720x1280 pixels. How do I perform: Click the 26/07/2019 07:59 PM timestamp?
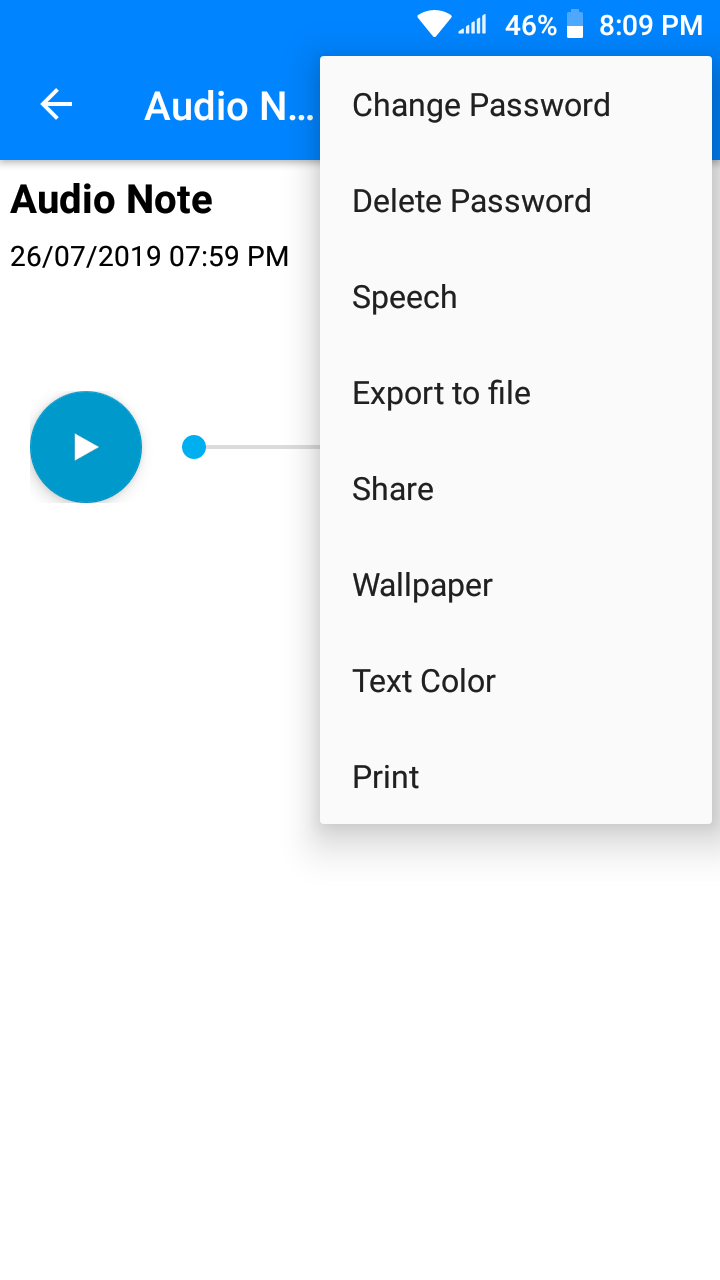(x=149, y=257)
